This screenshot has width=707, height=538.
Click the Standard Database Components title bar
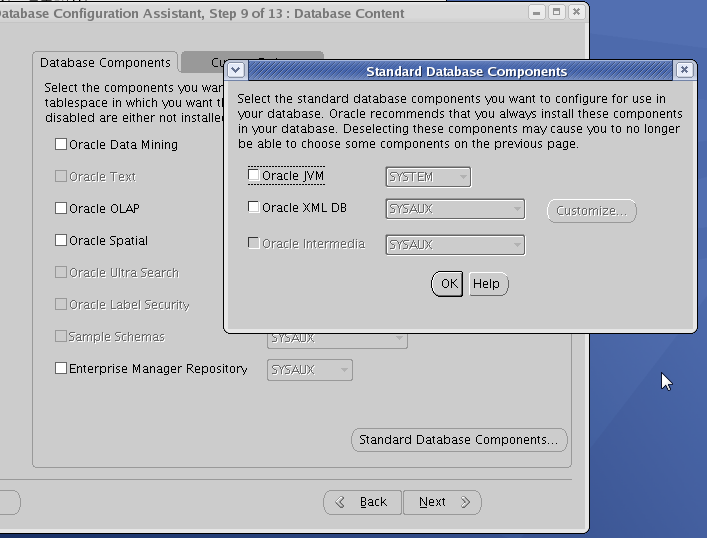[x=460, y=71]
